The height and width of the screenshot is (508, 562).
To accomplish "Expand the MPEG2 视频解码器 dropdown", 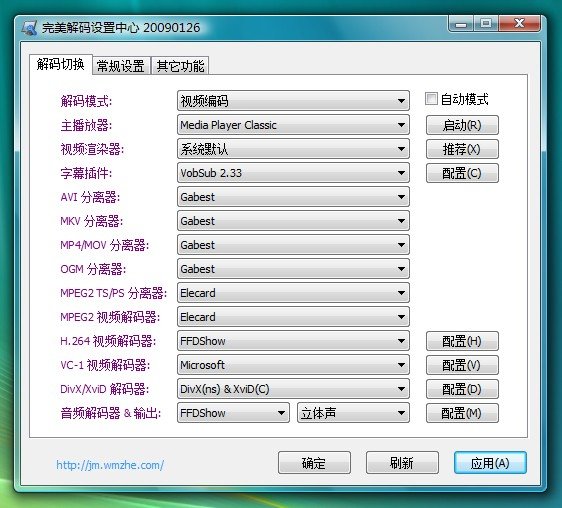I will tap(293, 317).
